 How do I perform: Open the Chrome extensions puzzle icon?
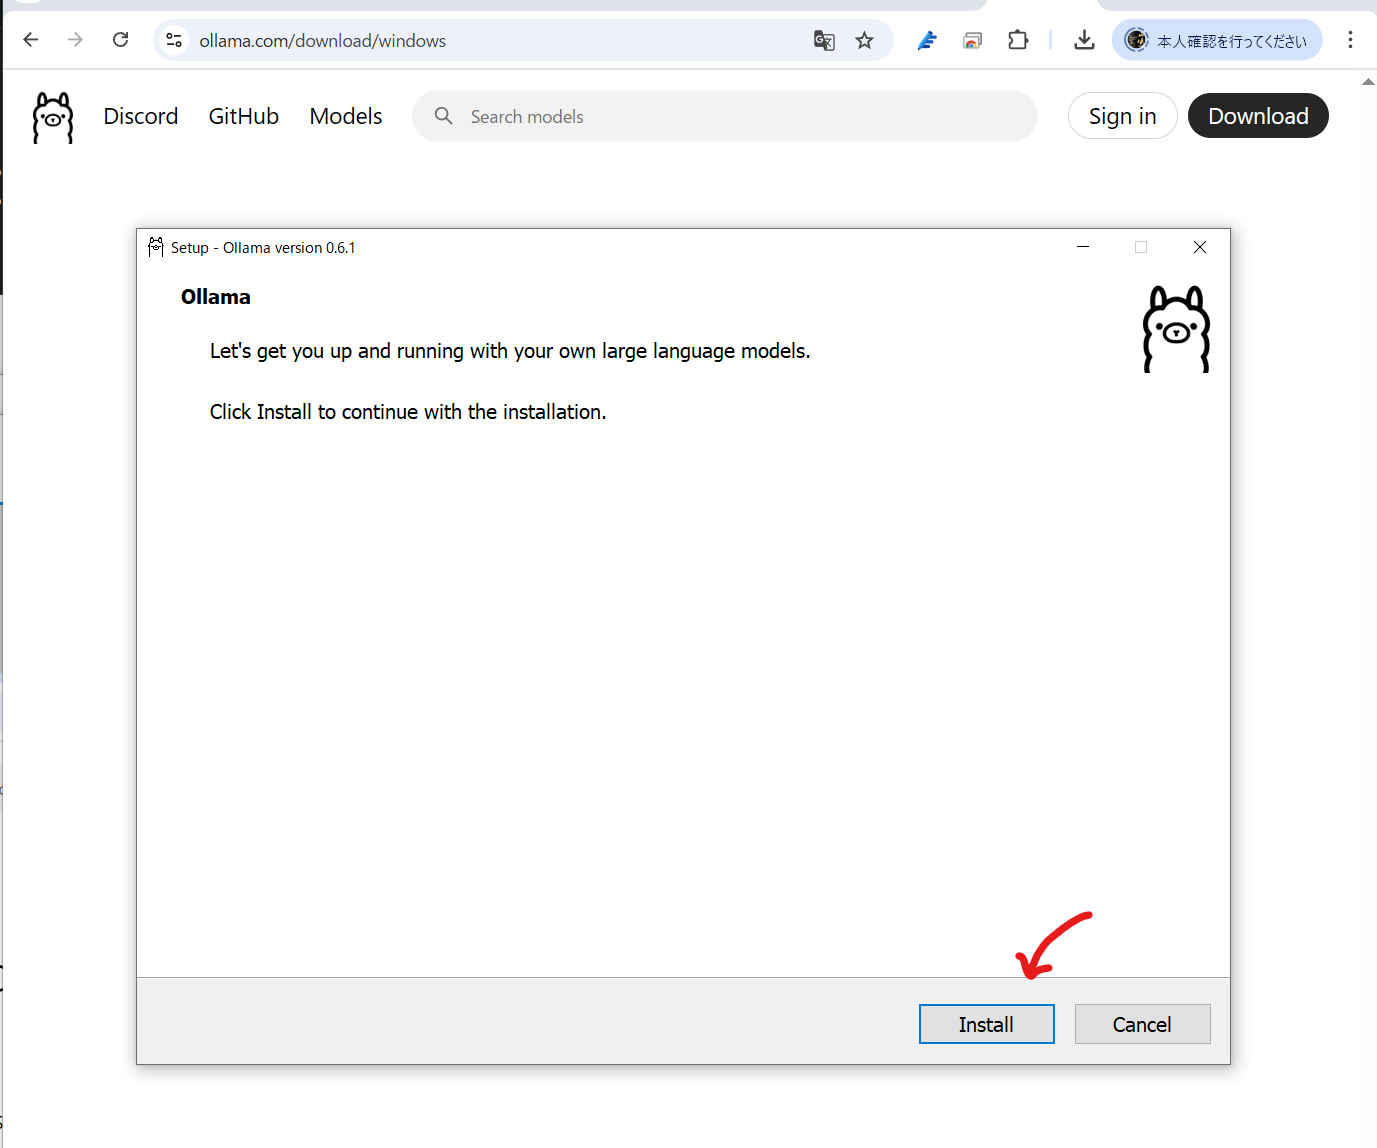pos(1018,40)
